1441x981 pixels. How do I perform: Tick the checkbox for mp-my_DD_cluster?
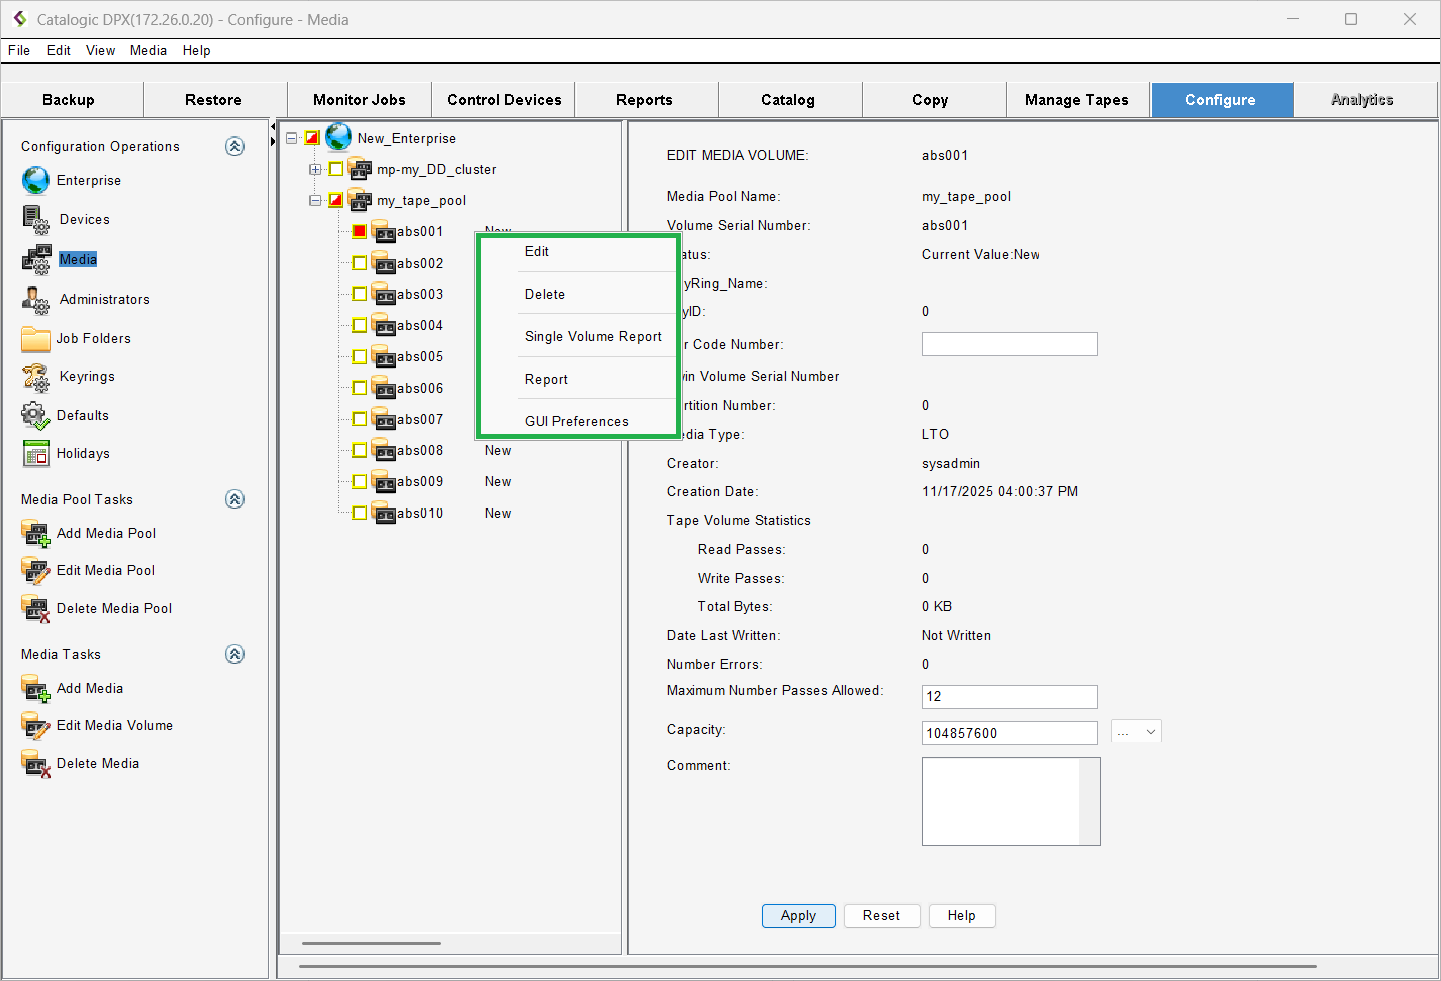click(336, 169)
